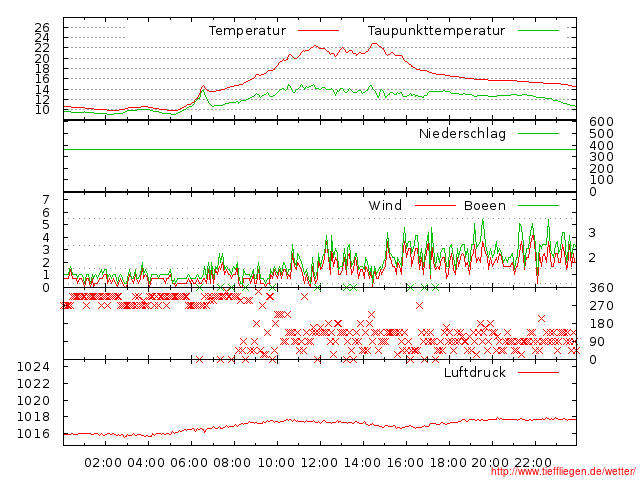The height and width of the screenshot is (480, 640).
Task: Click the 270 wind direction axis value
Action: [x=601, y=306]
